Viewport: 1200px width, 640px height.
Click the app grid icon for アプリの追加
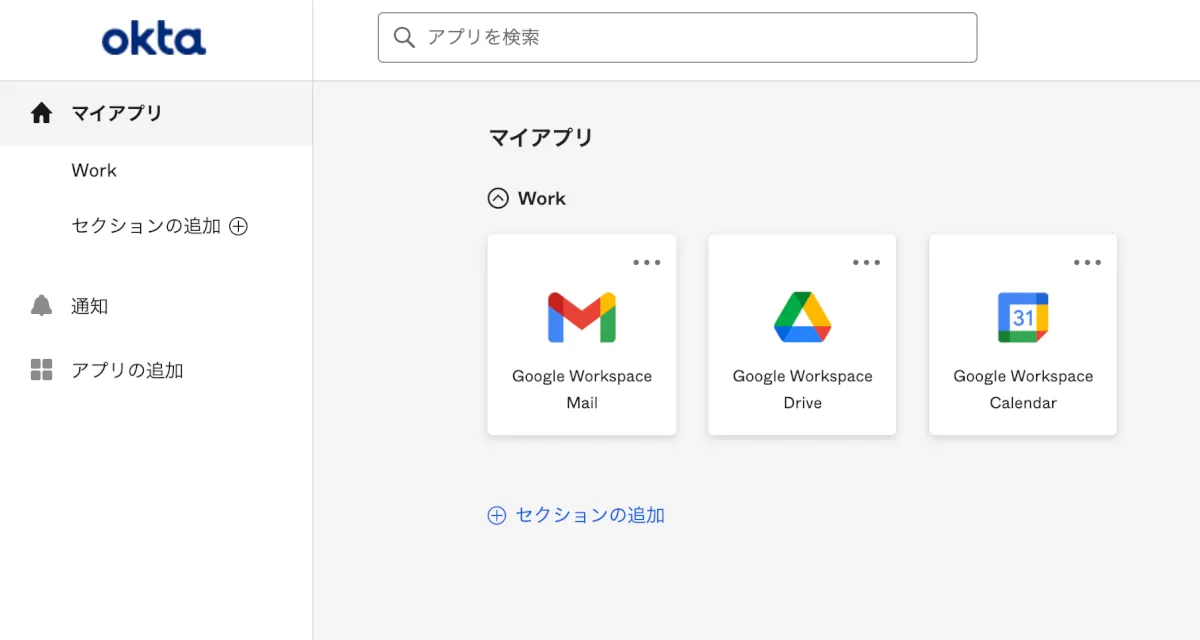[x=41, y=370]
